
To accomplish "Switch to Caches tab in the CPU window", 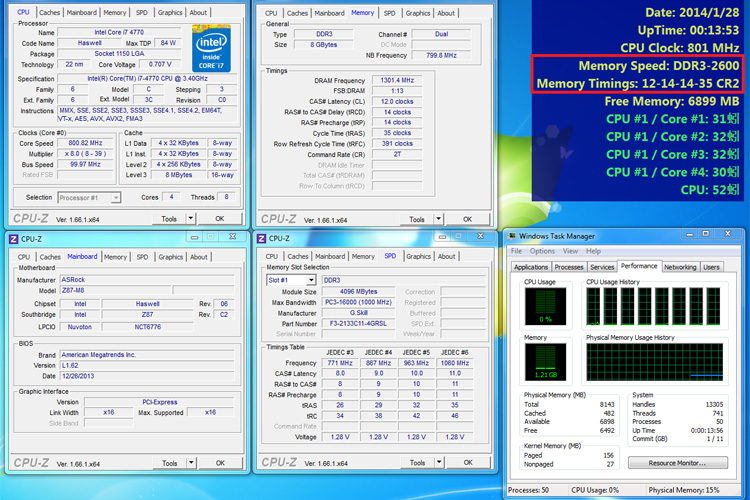I will pyautogui.click(x=49, y=12).
